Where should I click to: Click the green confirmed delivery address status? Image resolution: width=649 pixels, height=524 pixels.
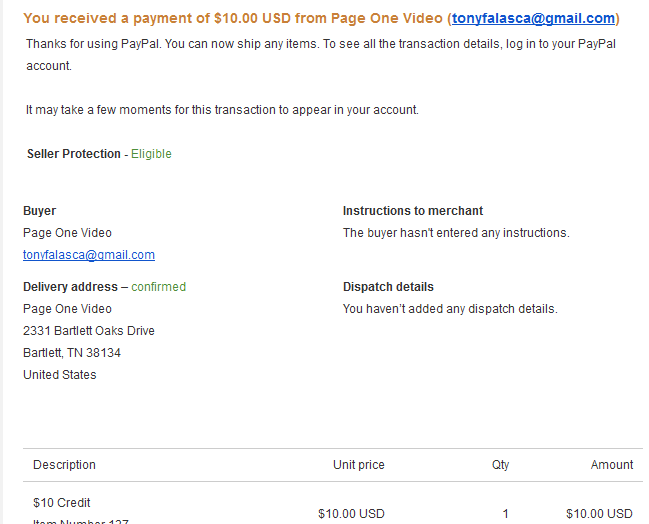pyautogui.click(x=159, y=287)
